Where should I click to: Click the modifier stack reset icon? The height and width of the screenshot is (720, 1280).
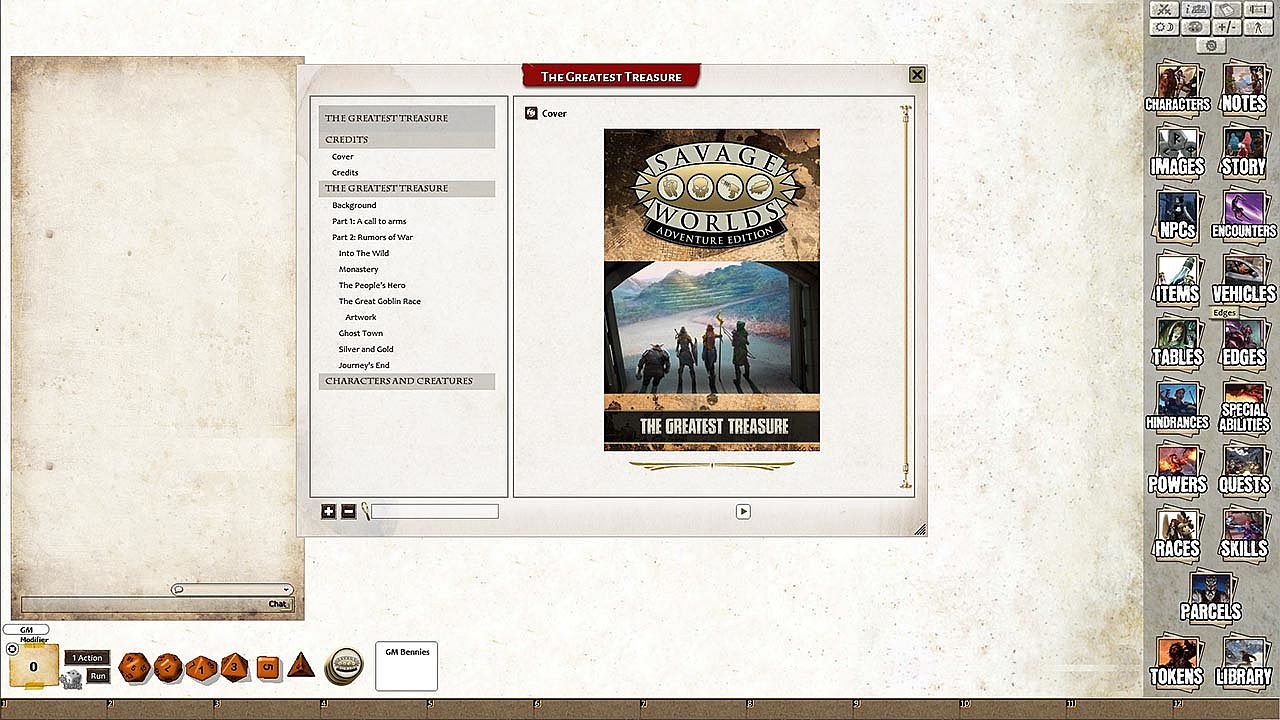click(12, 649)
